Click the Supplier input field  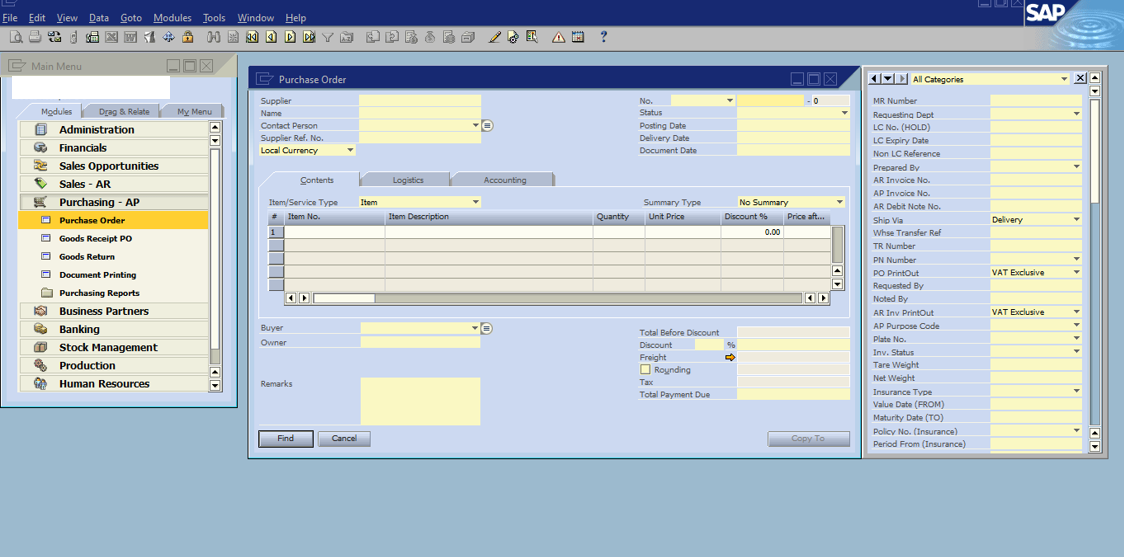coord(420,101)
